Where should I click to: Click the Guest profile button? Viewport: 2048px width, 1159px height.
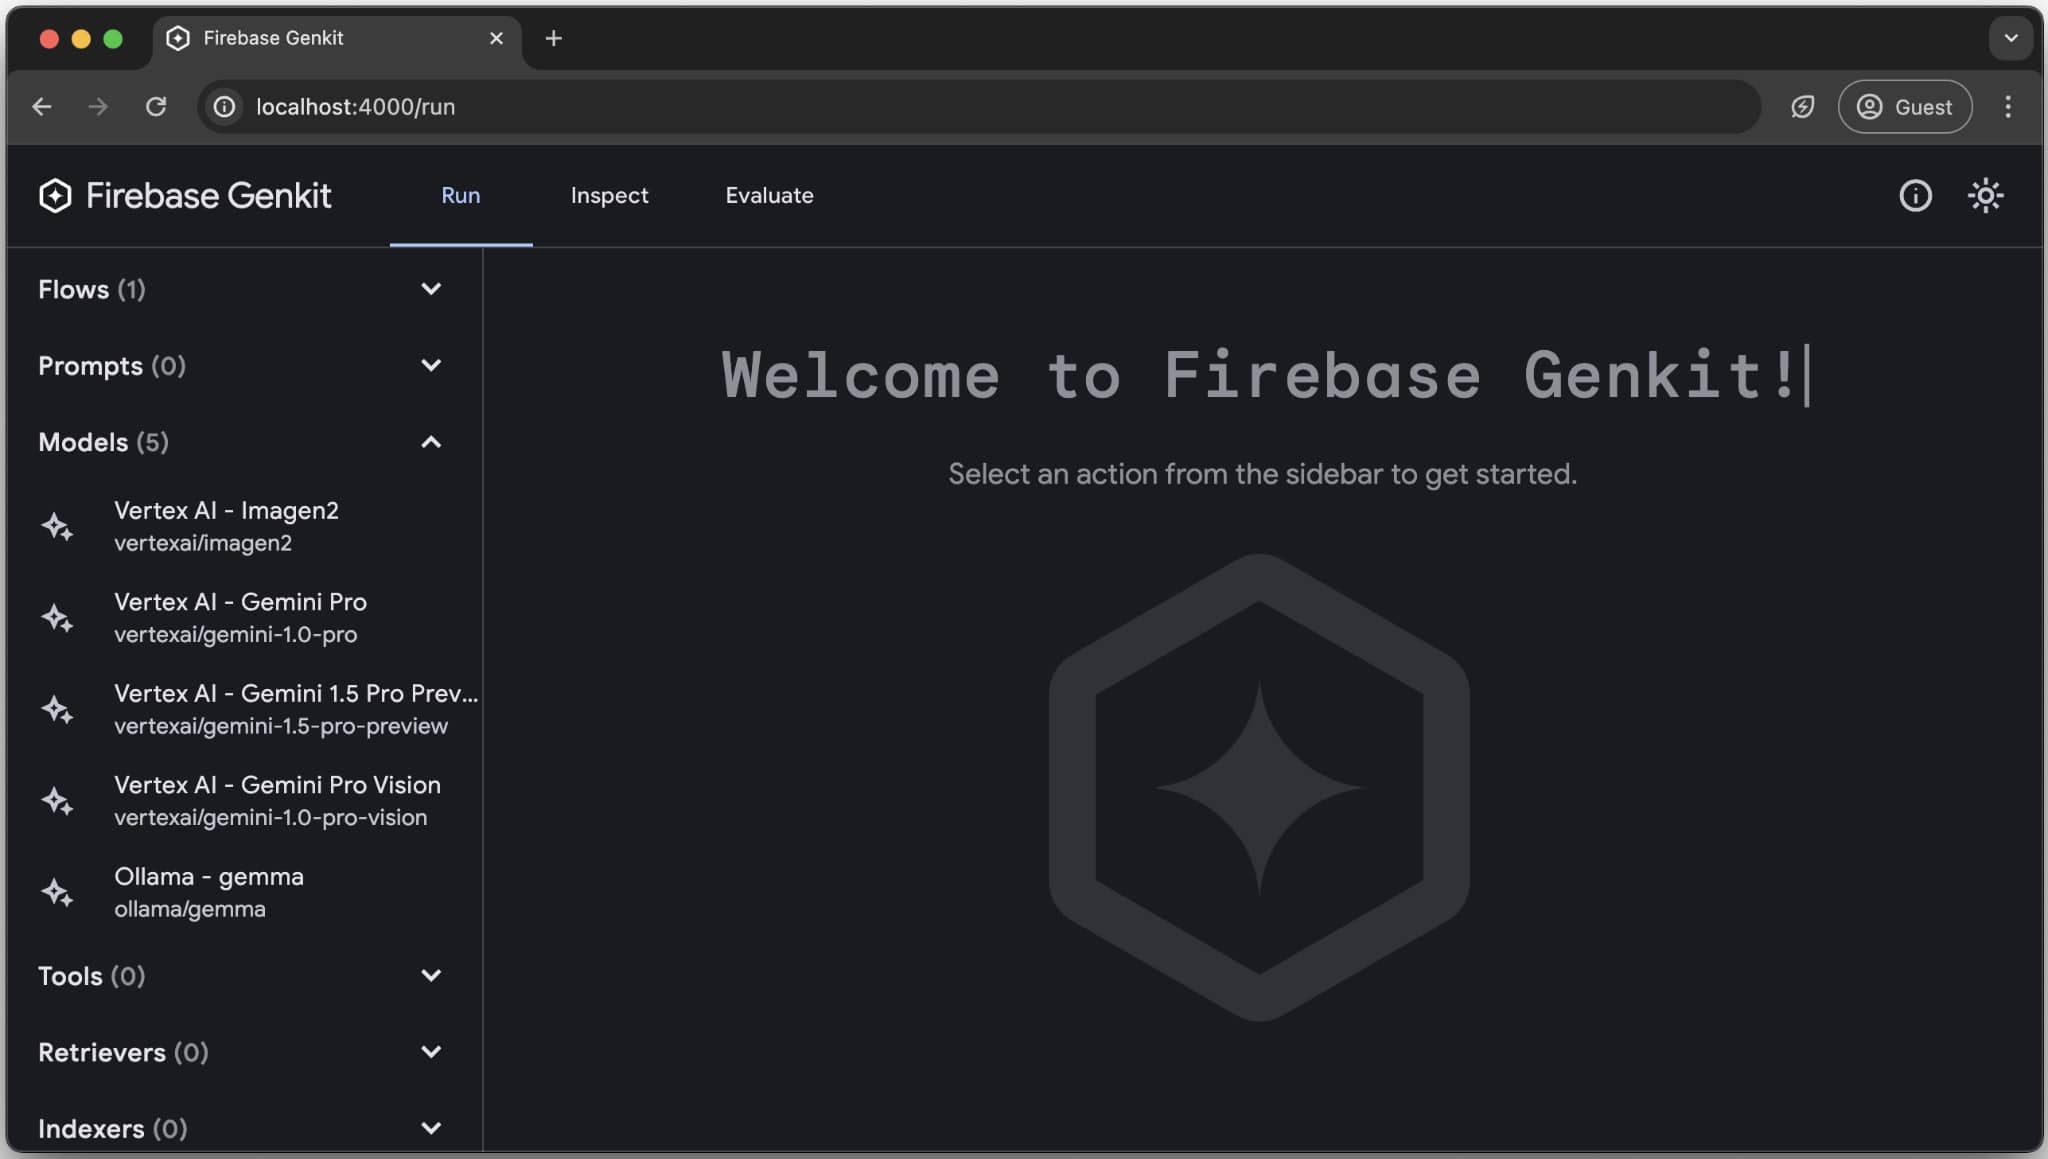click(x=1904, y=107)
